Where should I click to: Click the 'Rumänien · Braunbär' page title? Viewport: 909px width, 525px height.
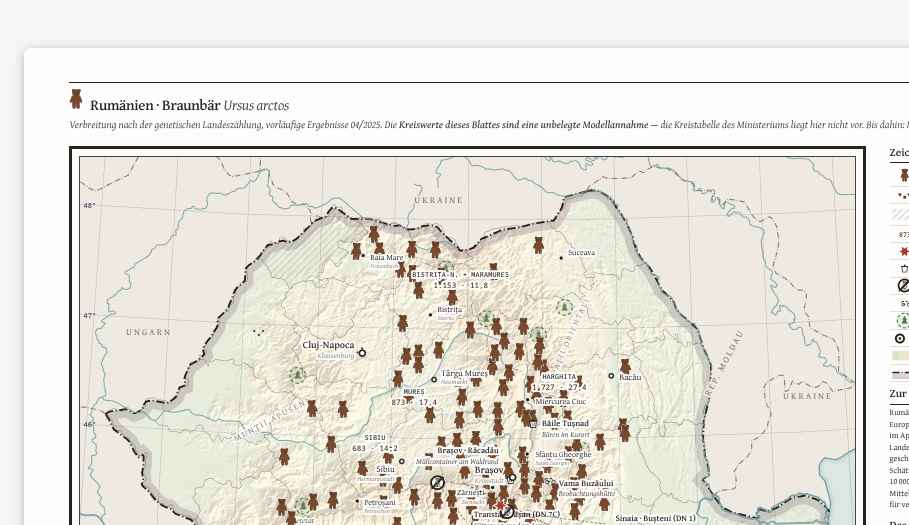pos(155,105)
